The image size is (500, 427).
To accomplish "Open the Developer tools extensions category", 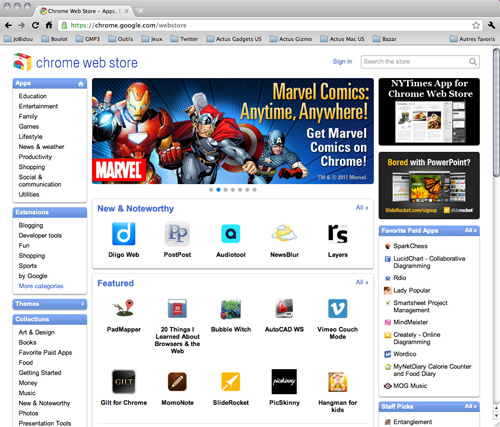I will click(x=40, y=235).
